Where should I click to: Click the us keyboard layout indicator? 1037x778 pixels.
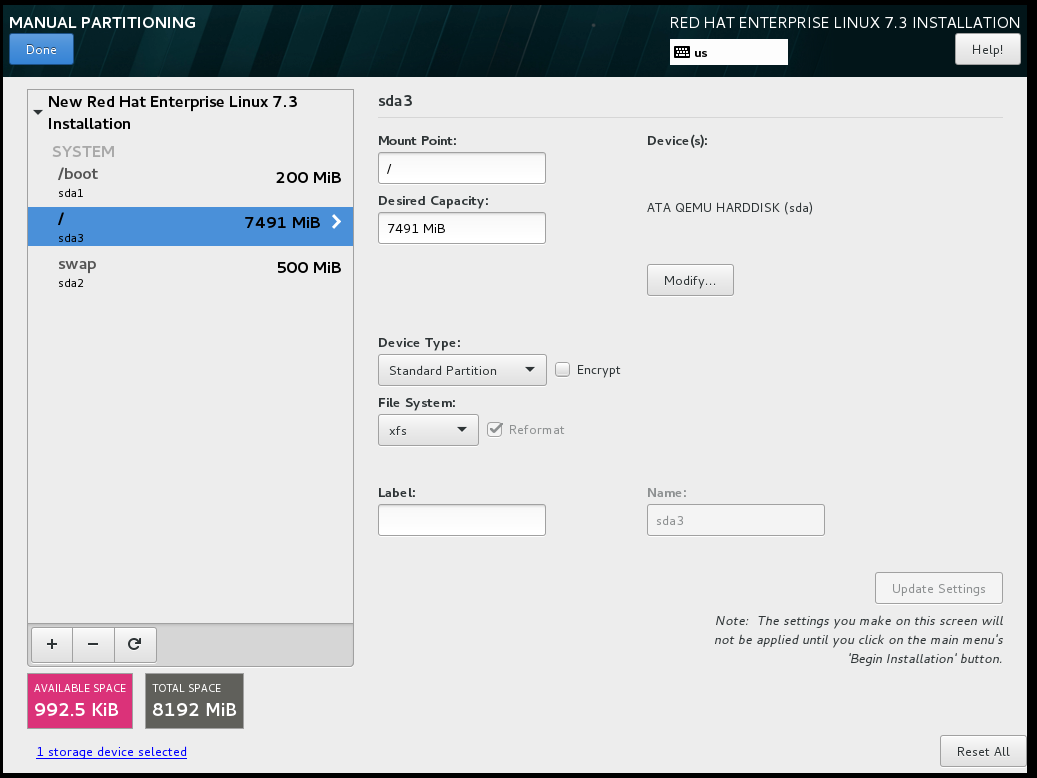[x=729, y=52]
